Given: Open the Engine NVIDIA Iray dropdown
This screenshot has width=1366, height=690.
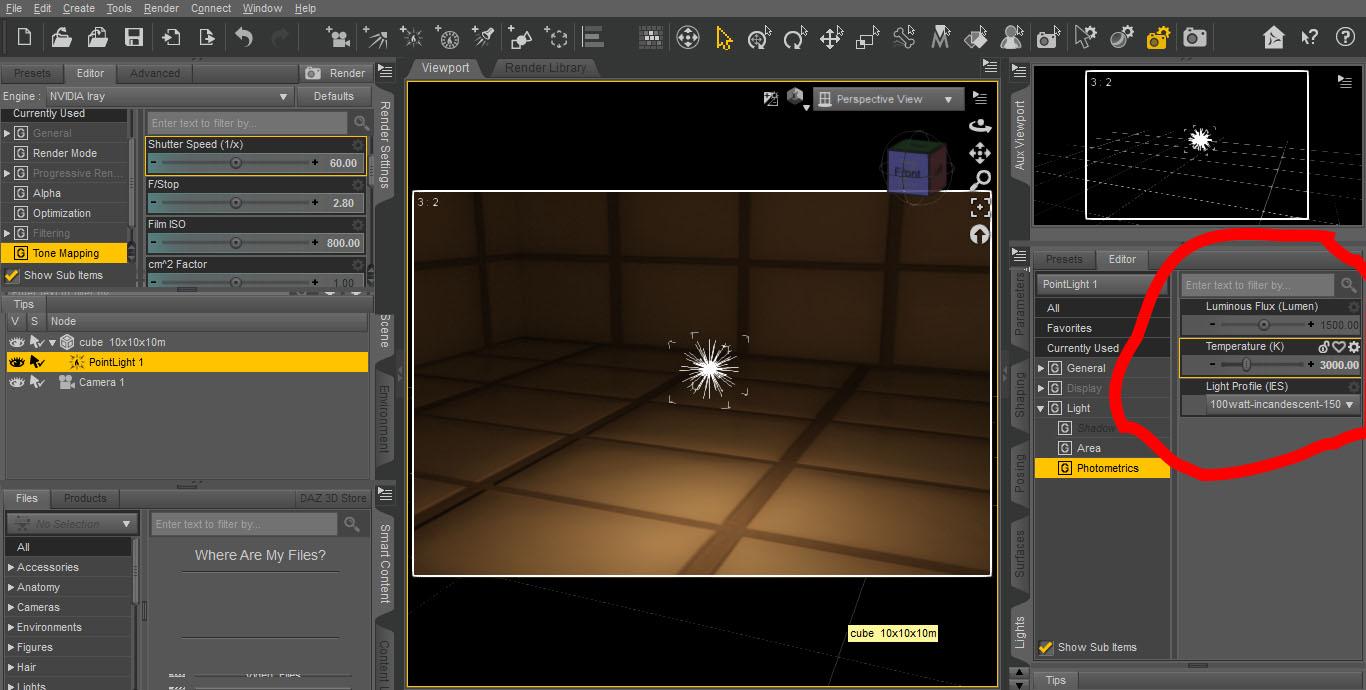Looking at the screenshot, I should click(169, 96).
